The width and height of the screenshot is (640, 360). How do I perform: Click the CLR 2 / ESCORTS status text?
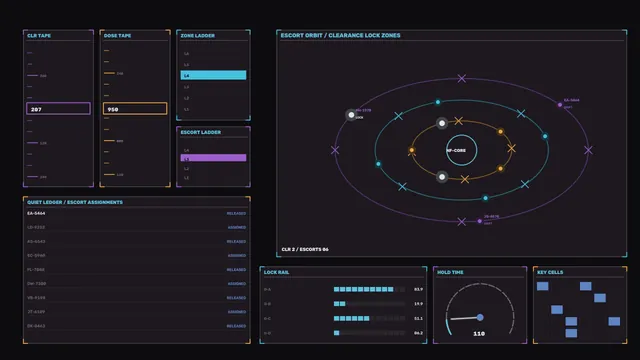point(305,249)
